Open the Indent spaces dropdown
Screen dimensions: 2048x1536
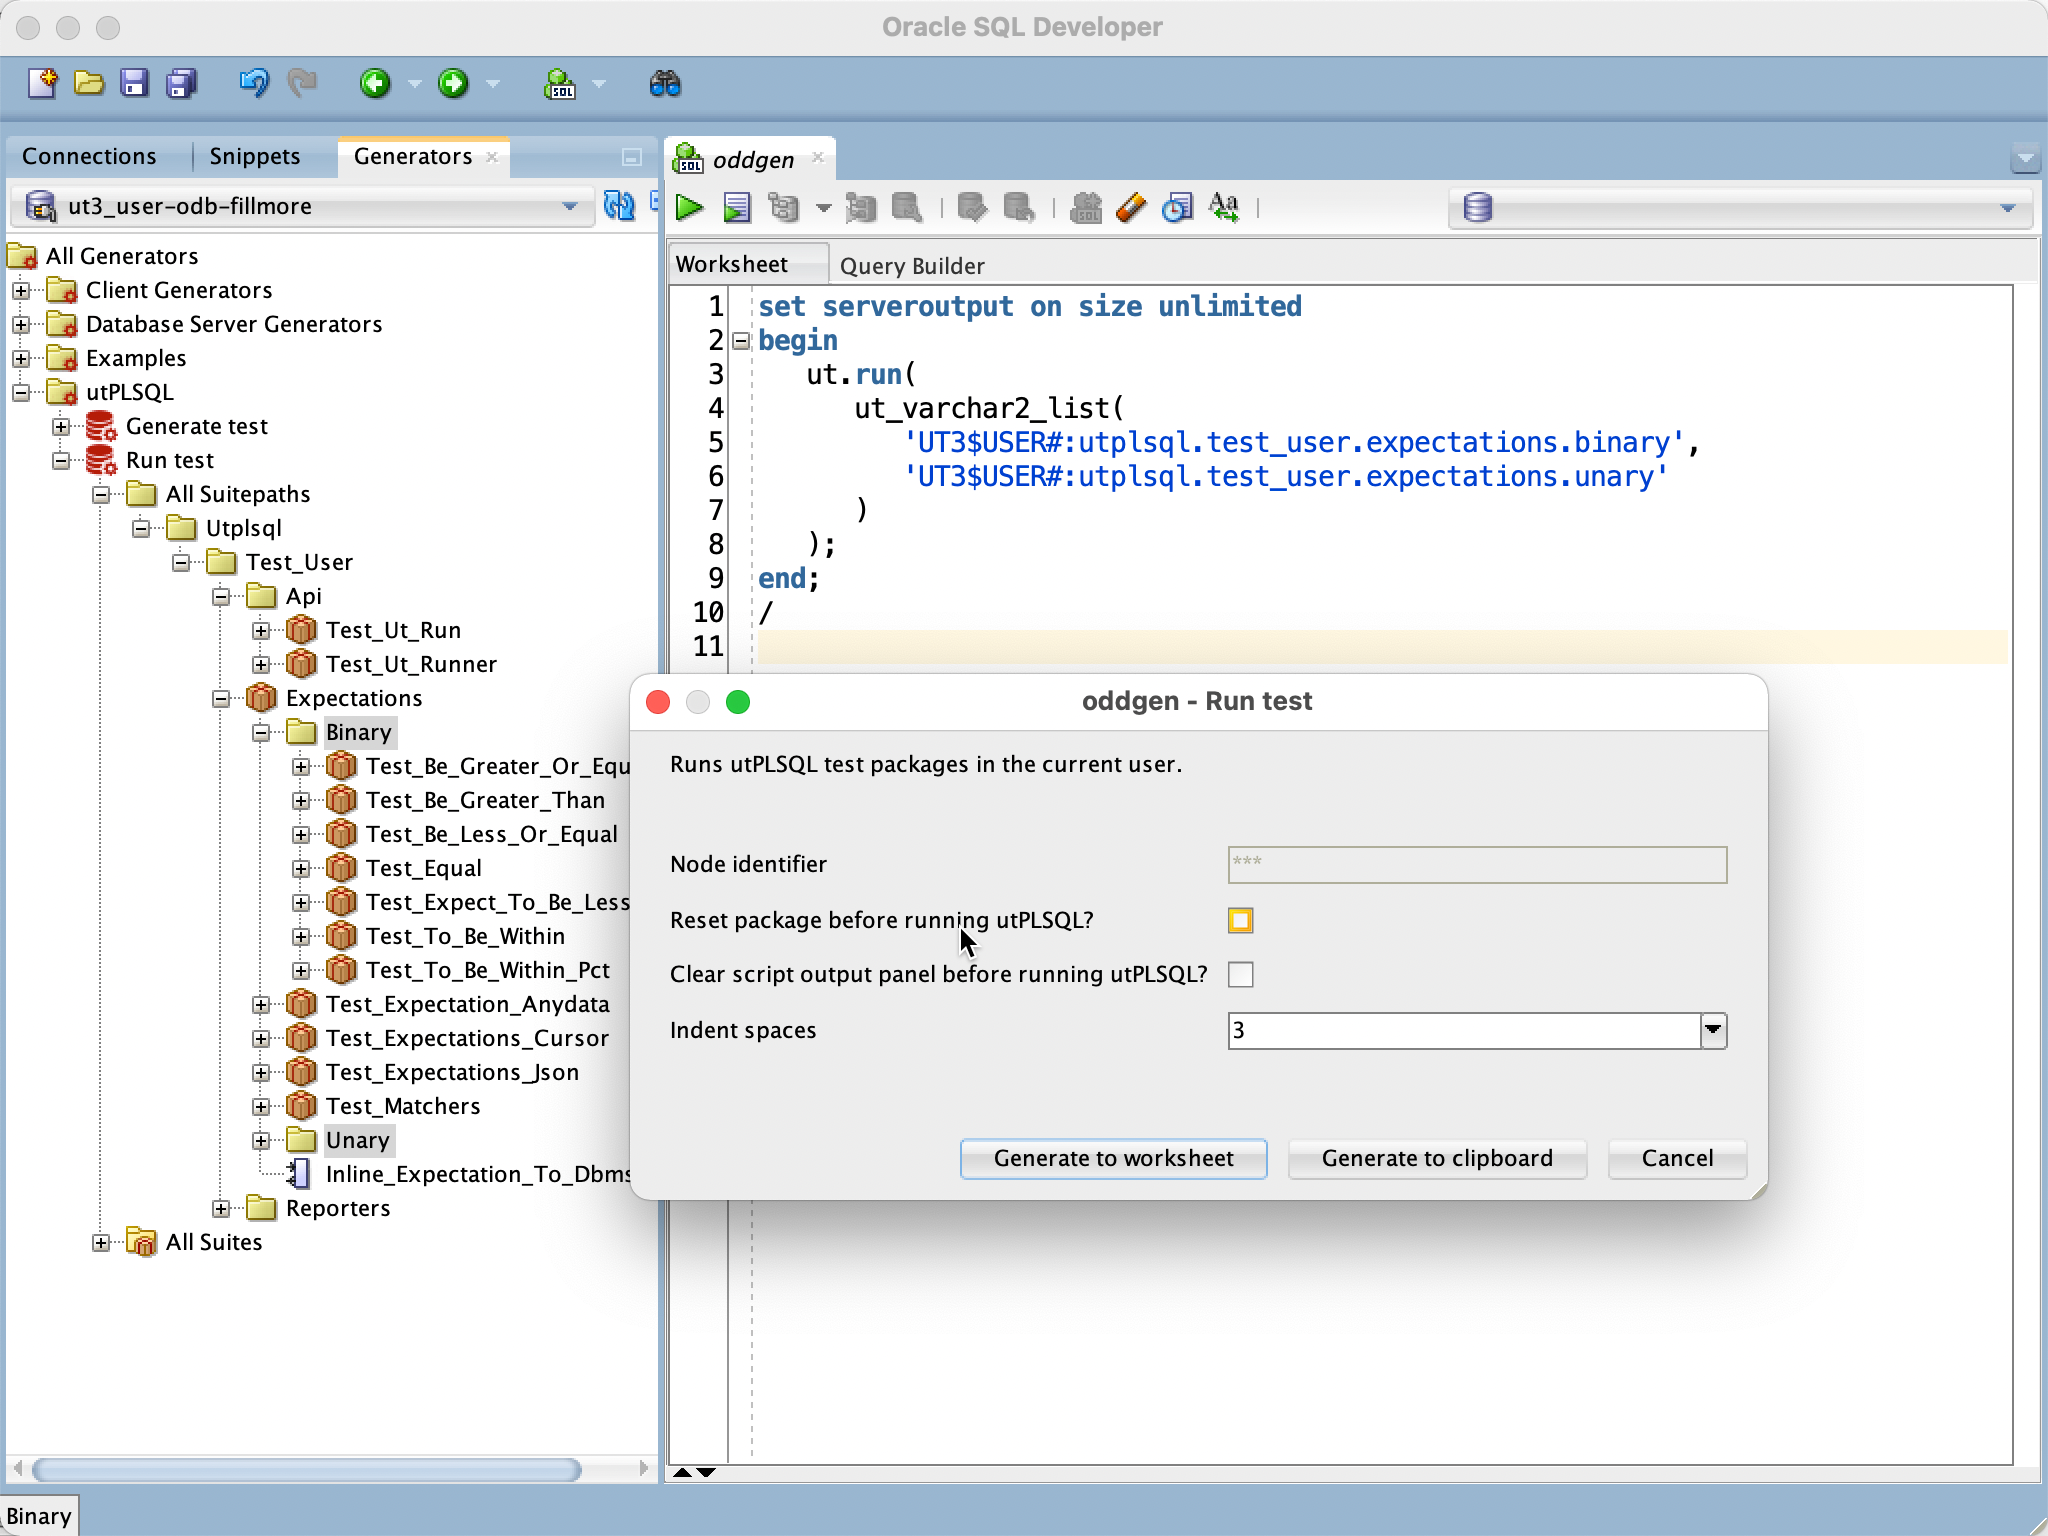click(1712, 1031)
